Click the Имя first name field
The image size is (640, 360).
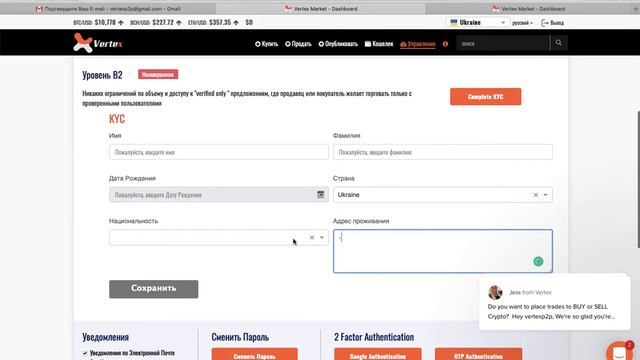[218, 152]
